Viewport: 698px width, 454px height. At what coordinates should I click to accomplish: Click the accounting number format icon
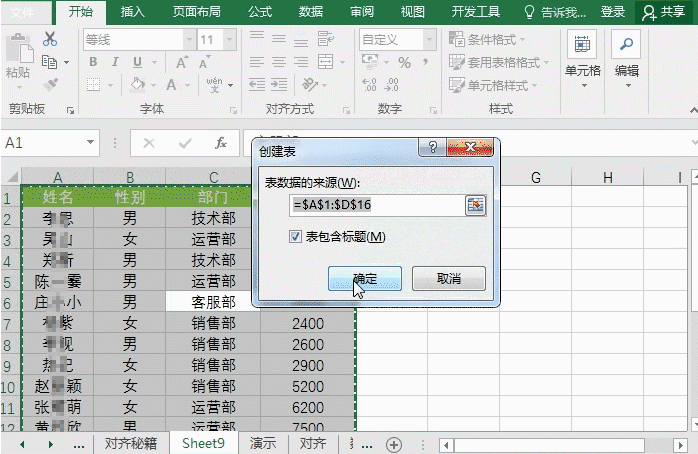(x=370, y=61)
